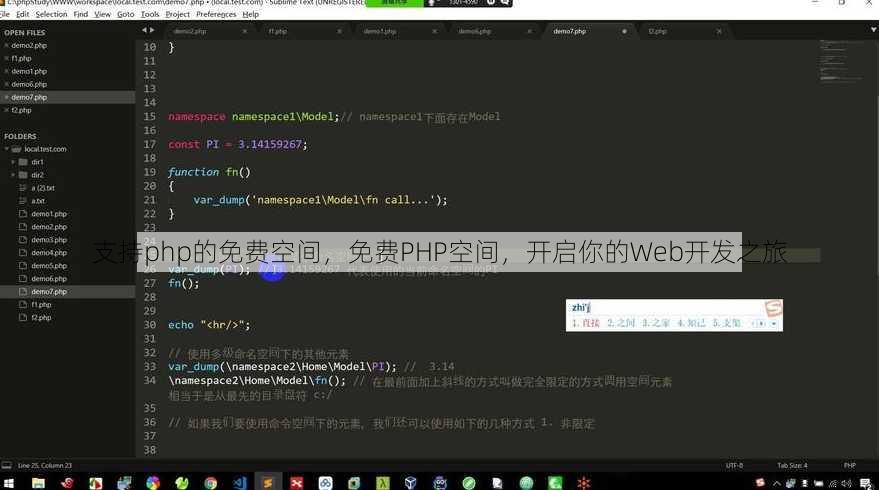
Task: Open the Windows Start menu
Action: point(9,483)
